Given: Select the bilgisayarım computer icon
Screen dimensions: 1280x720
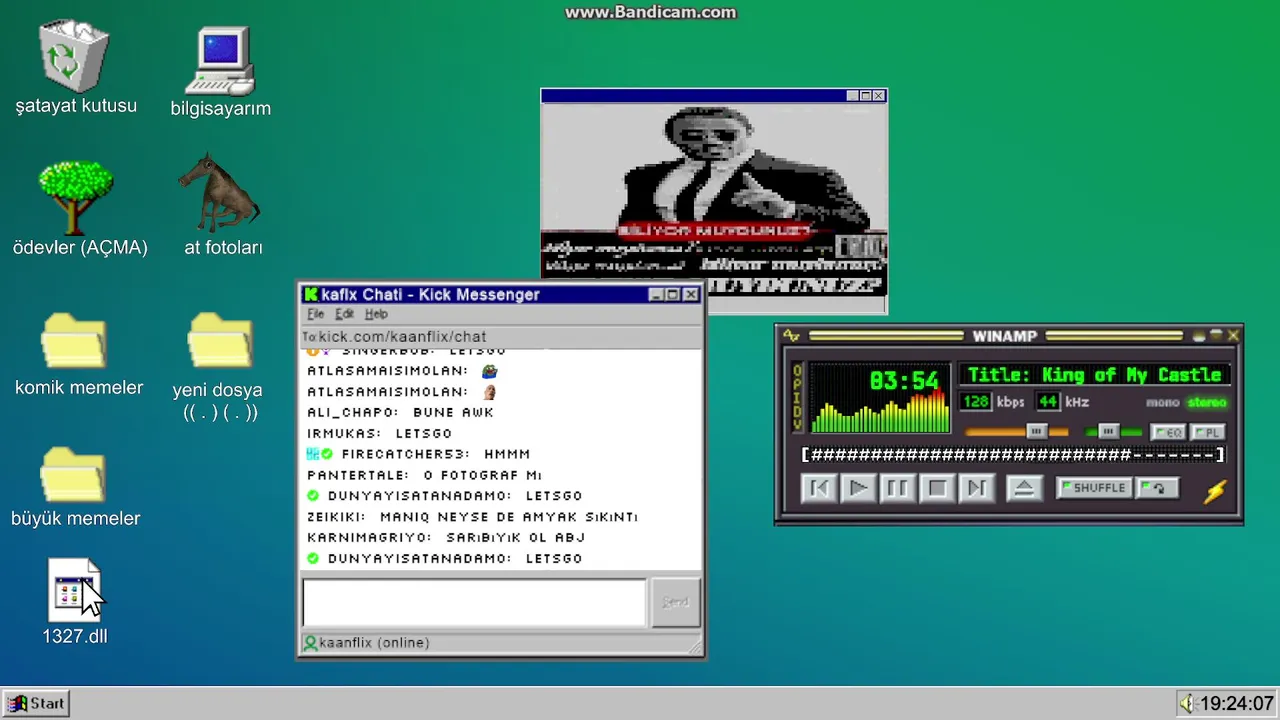Looking at the screenshot, I should coord(220,60).
